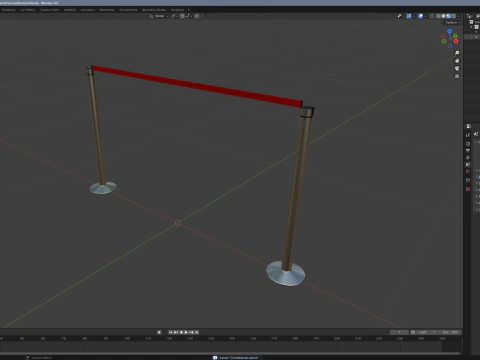This screenshot has height=360, width=480.
Task: Open the Texture properties tab
Action: 468,189
